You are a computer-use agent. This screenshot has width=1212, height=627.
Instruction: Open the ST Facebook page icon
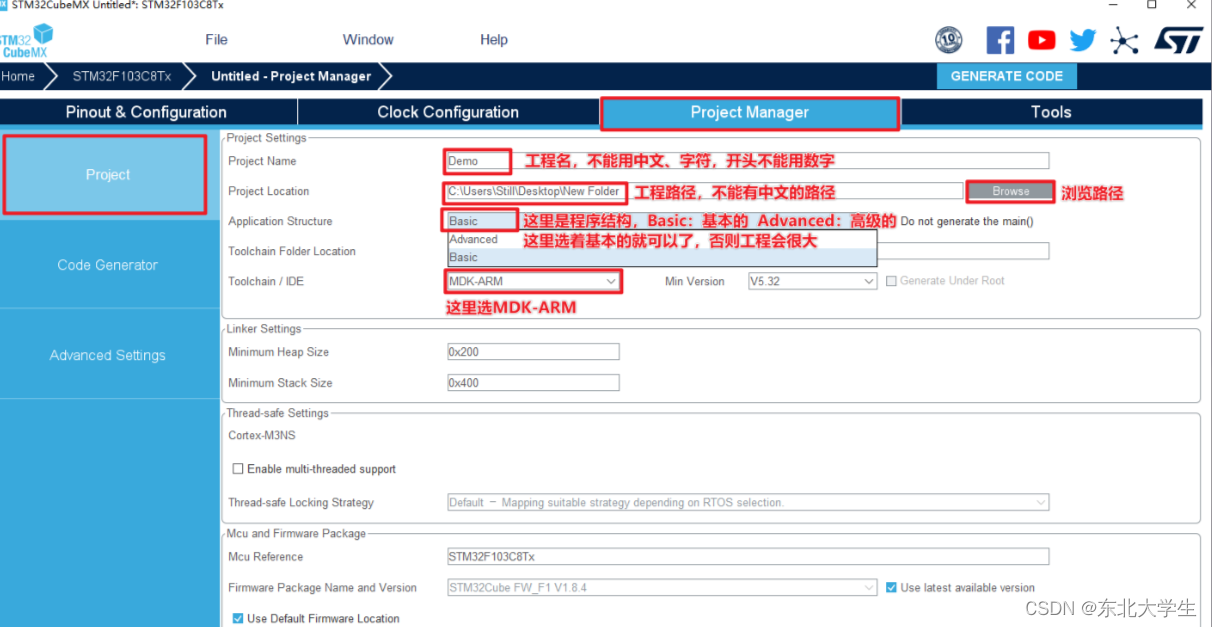(1000, 40)
